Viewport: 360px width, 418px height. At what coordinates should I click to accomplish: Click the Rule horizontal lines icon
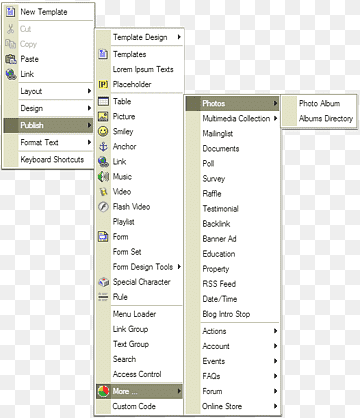pos(103,297)
